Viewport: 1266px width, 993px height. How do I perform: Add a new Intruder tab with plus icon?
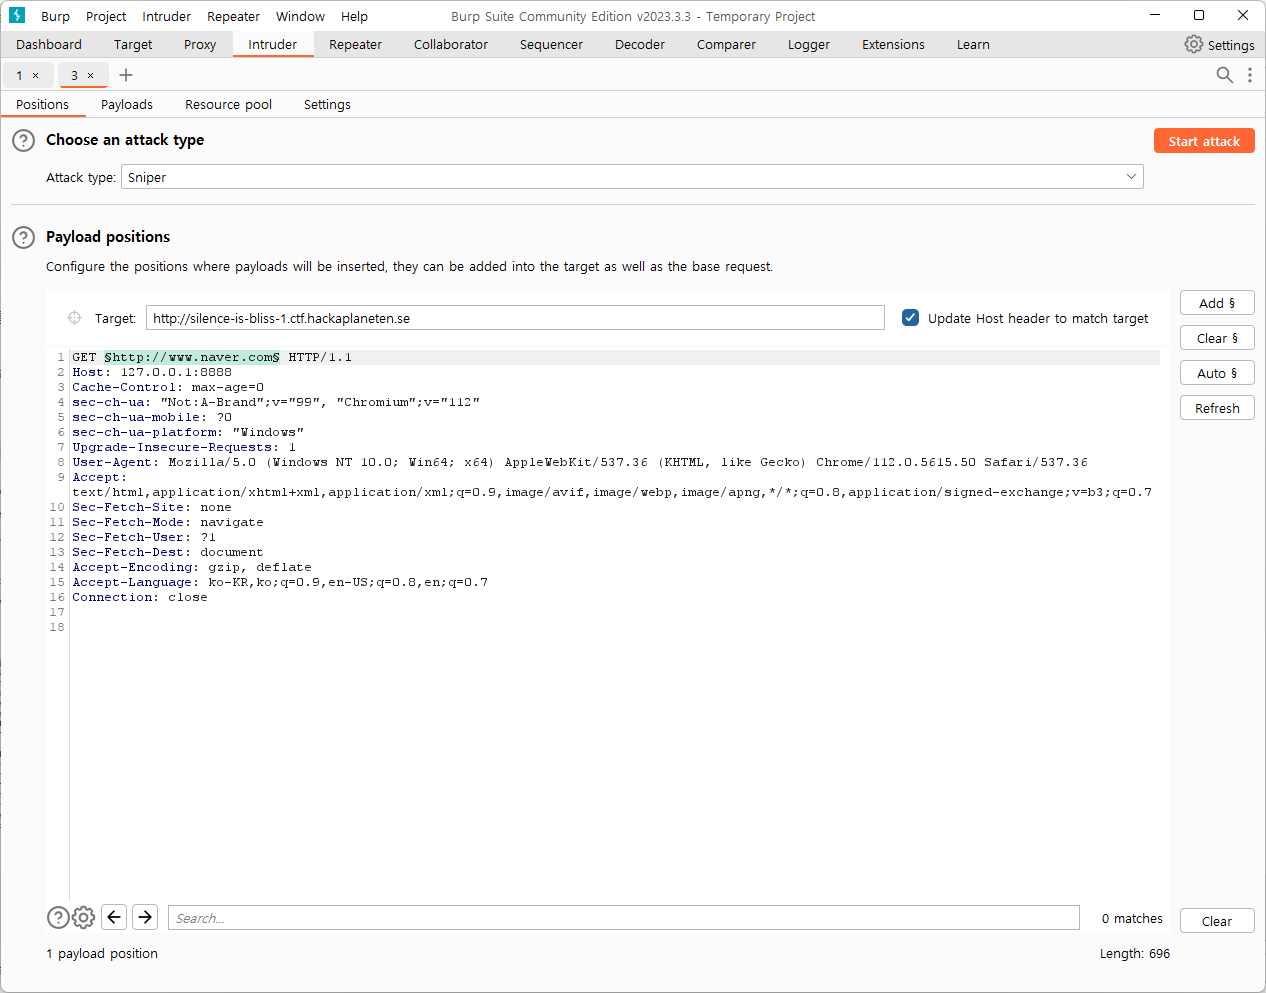coord(126,75)
